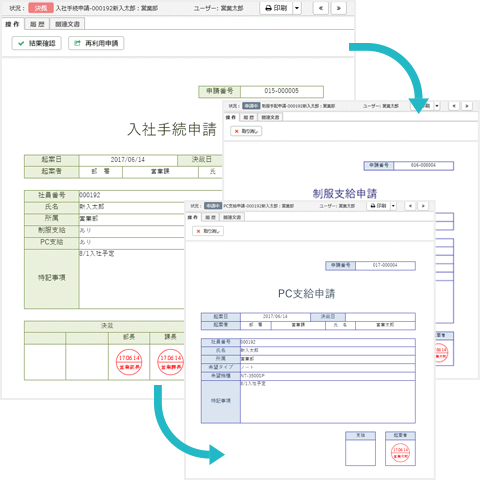Image resolution: width=480 pixels, height=480 pixels.
Task: Go to the next document in the PC支給申請 window
Action: tap(423, 206)
